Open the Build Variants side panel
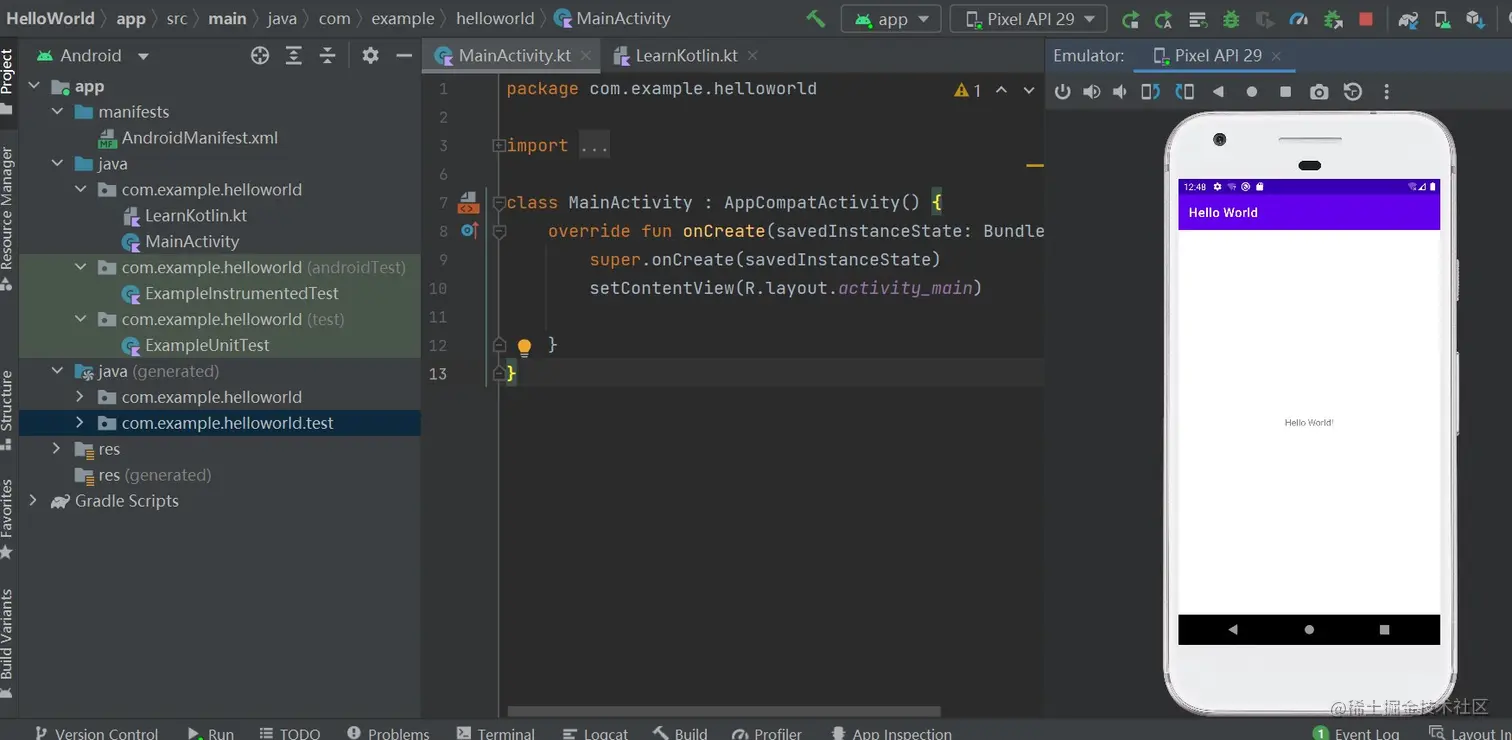 (x=8, y=642)
